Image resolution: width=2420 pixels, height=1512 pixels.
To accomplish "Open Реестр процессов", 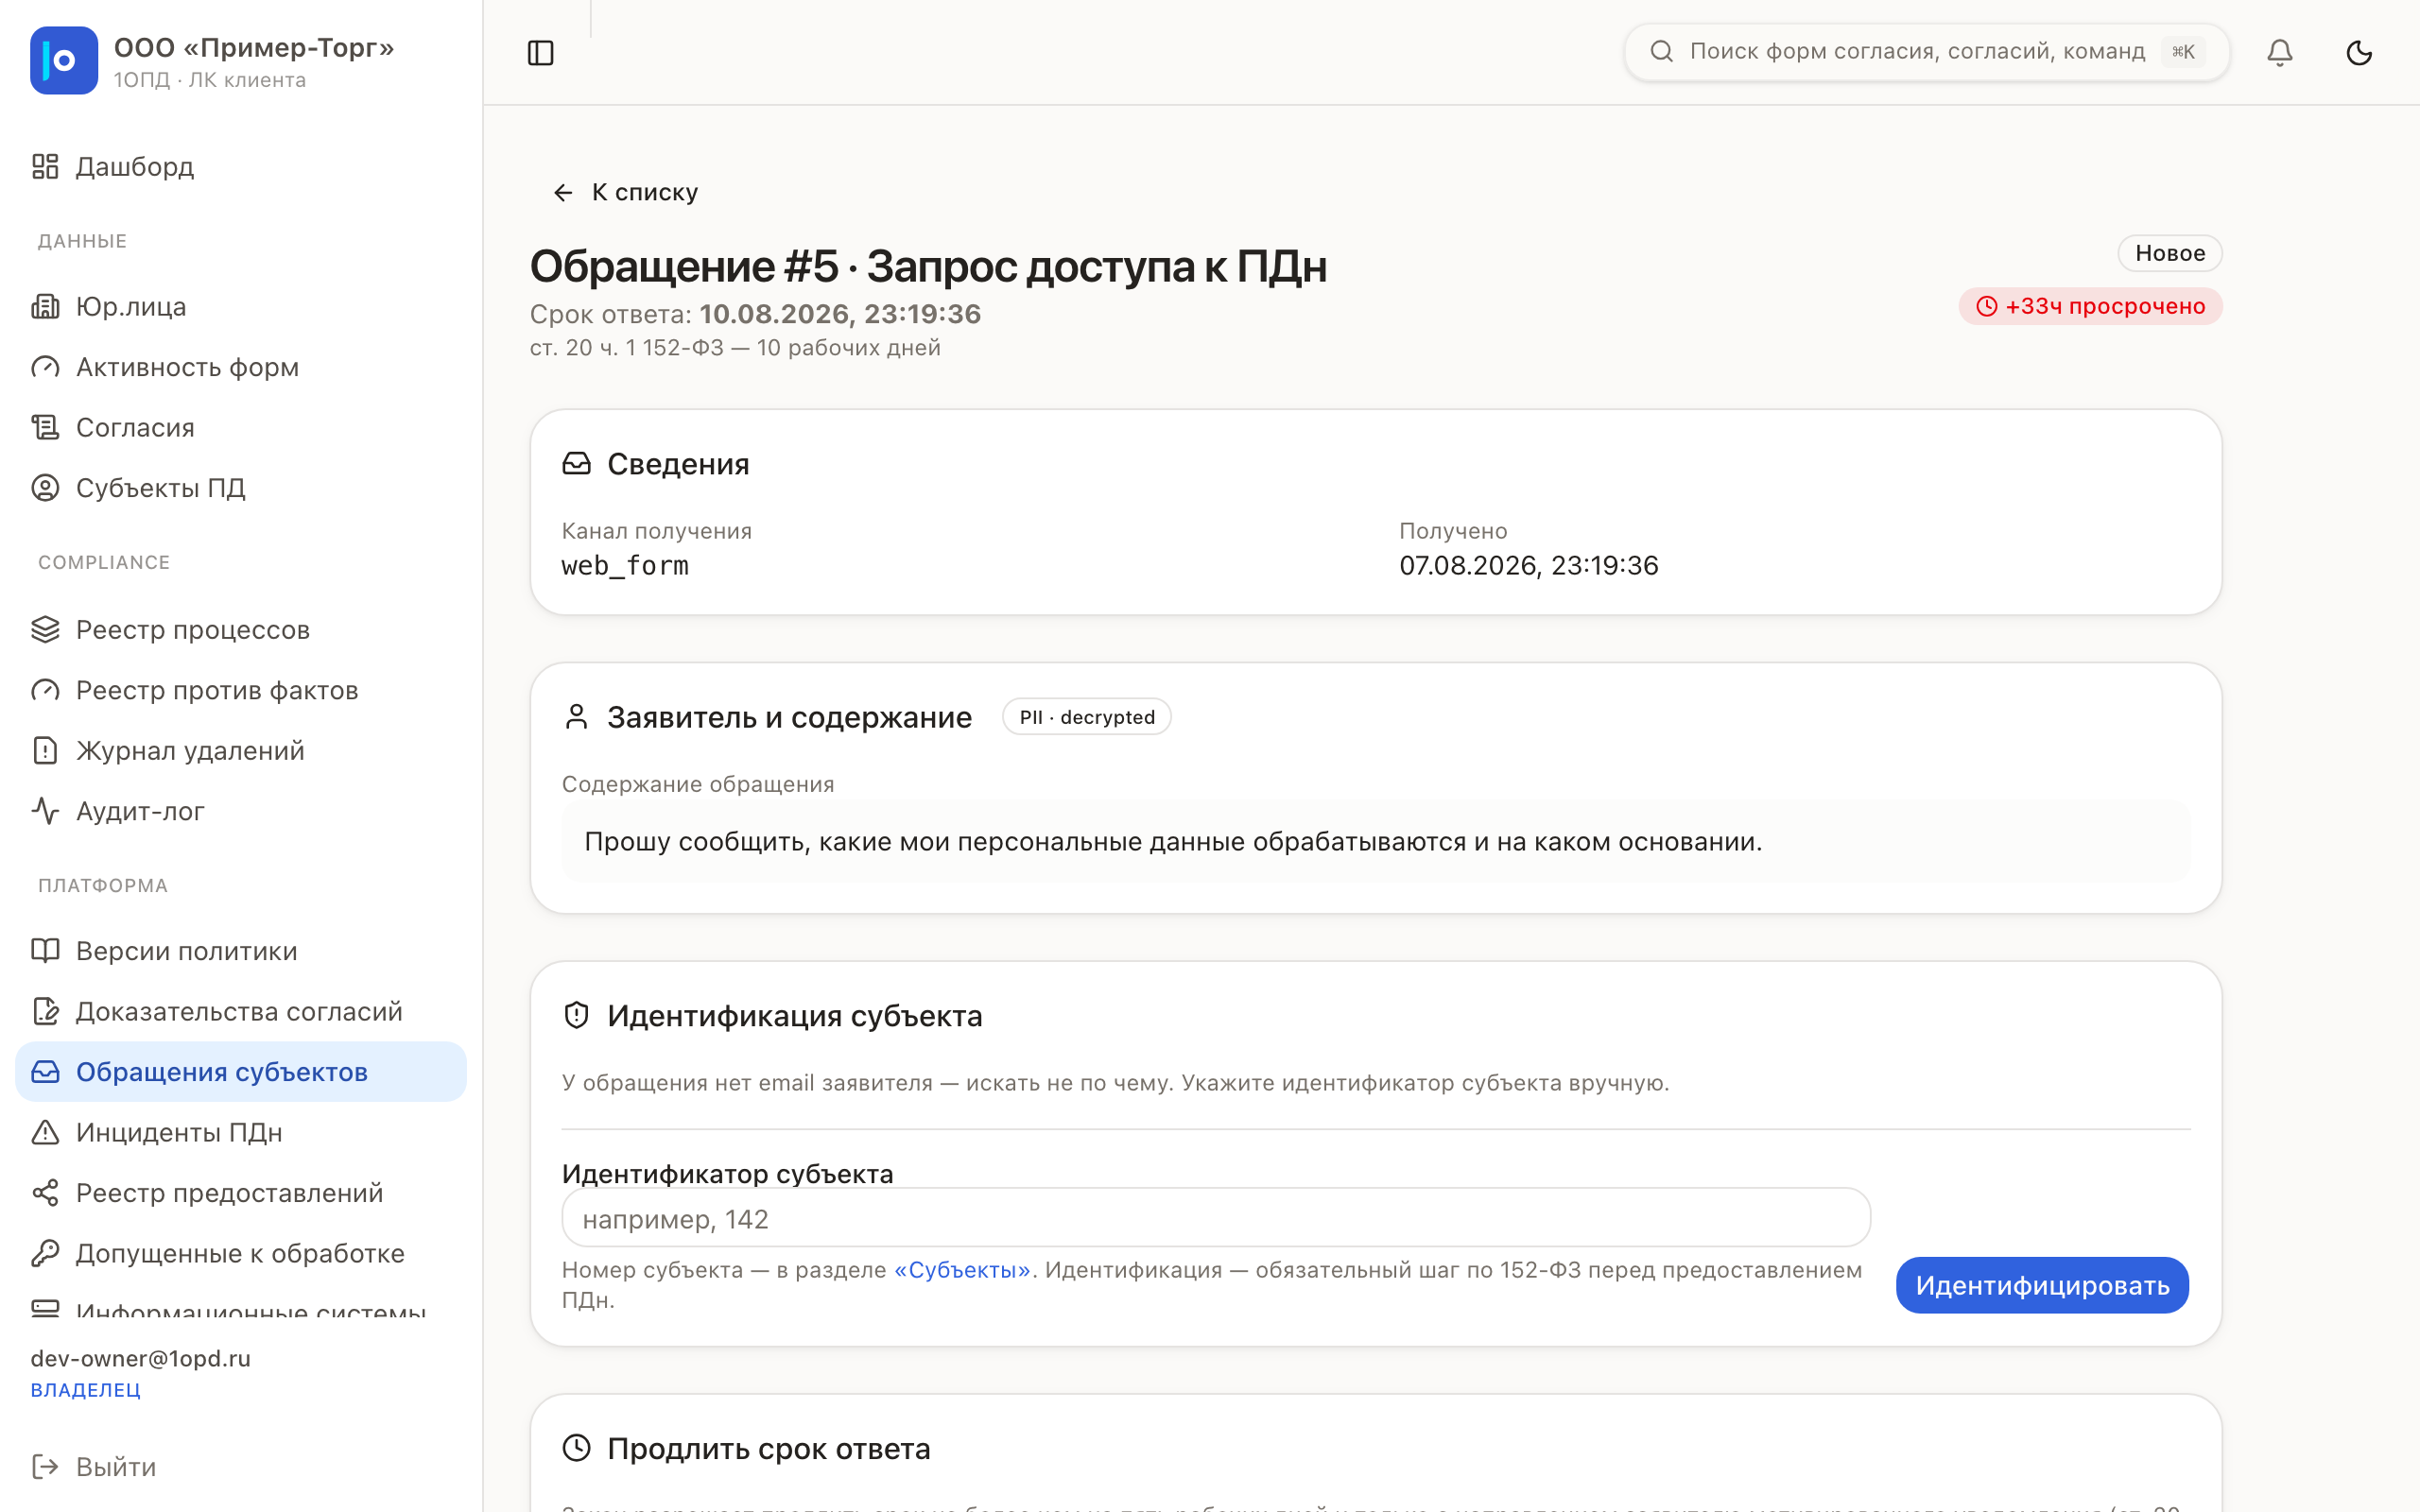I will (x=240, y=630).
